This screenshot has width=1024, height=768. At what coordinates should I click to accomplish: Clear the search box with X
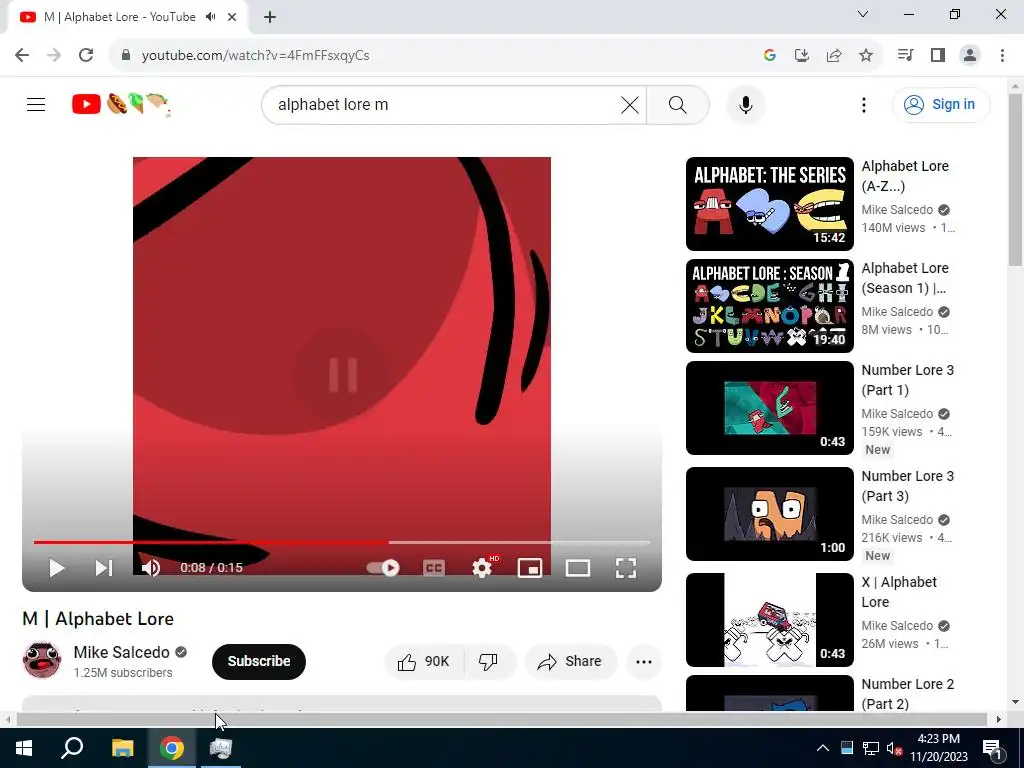pyautogui.click(x=630, y=104)
